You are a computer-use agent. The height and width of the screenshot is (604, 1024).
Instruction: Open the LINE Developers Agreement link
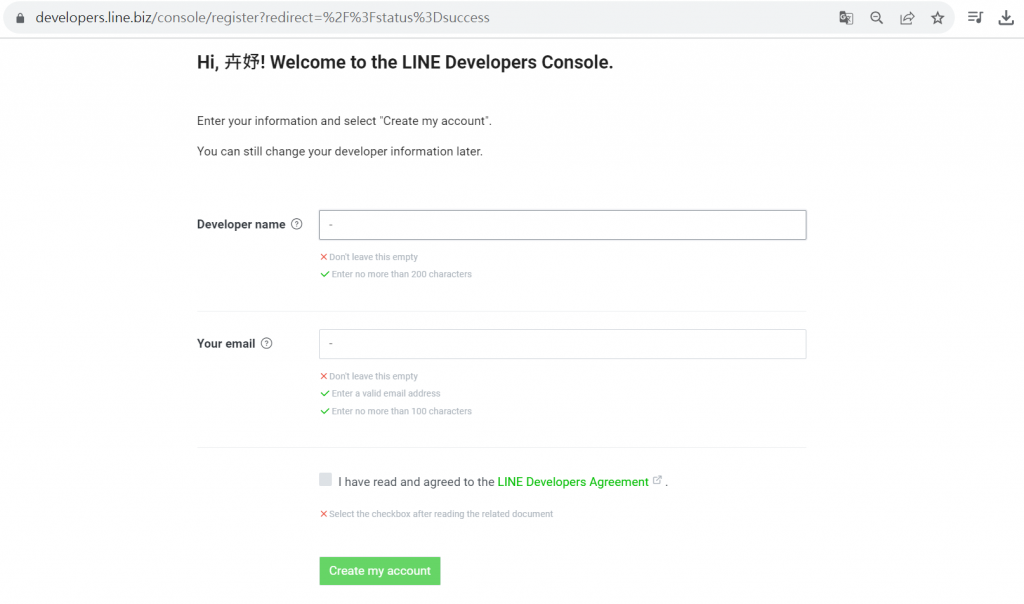click(573, 482)
